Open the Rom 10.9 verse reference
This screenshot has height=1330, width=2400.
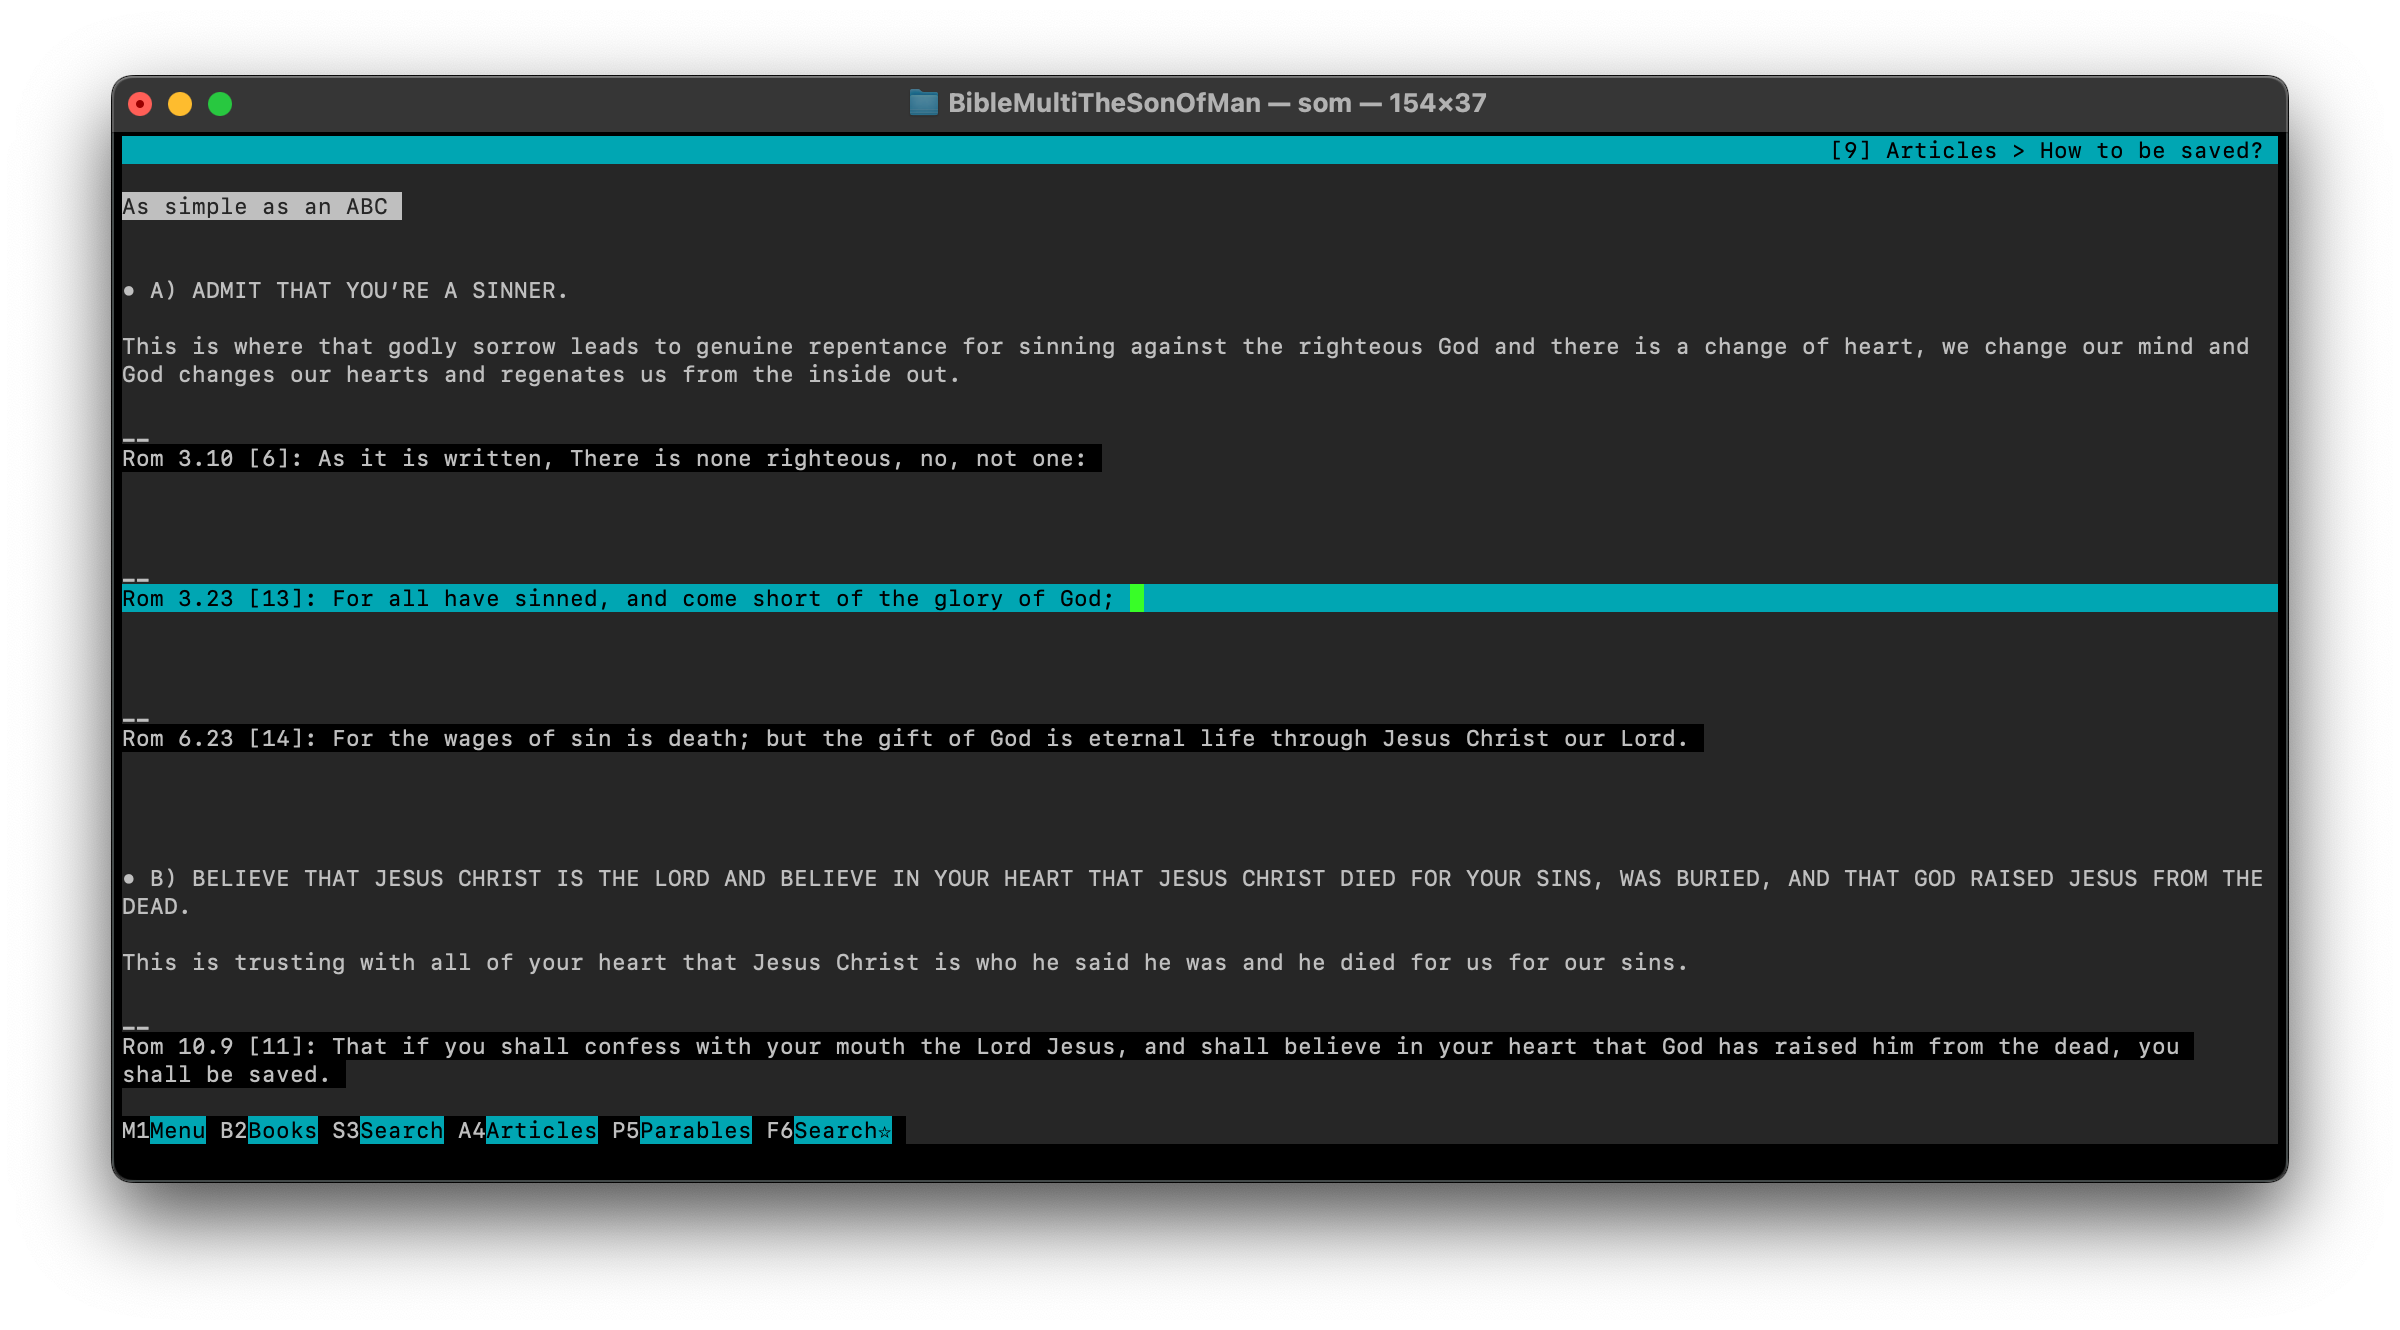pos(1157,1060)
